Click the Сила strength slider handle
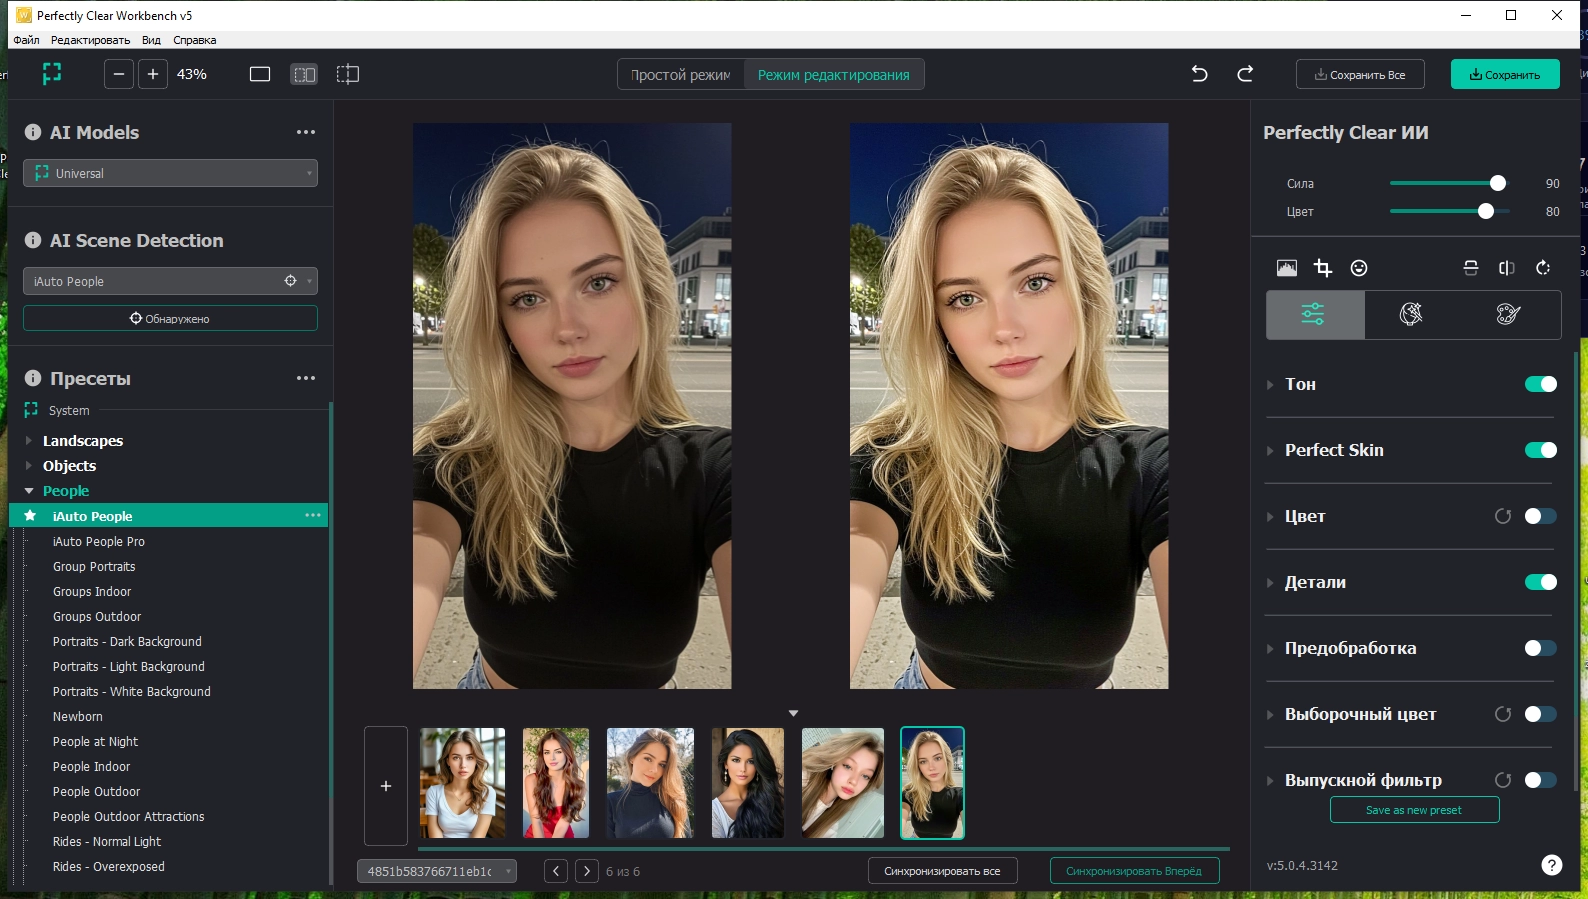Screen dimensions: 1588x899 coord(1498,183)
